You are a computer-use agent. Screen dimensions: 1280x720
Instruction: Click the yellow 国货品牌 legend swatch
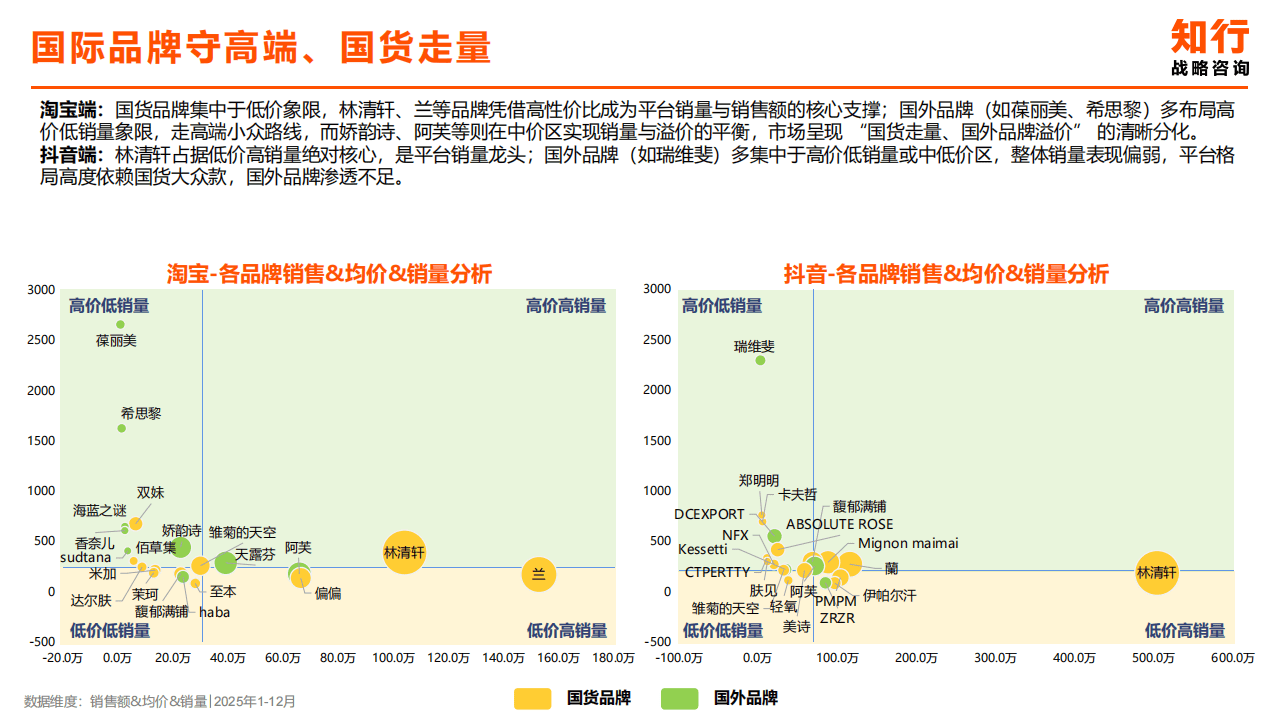click(532, 698)
